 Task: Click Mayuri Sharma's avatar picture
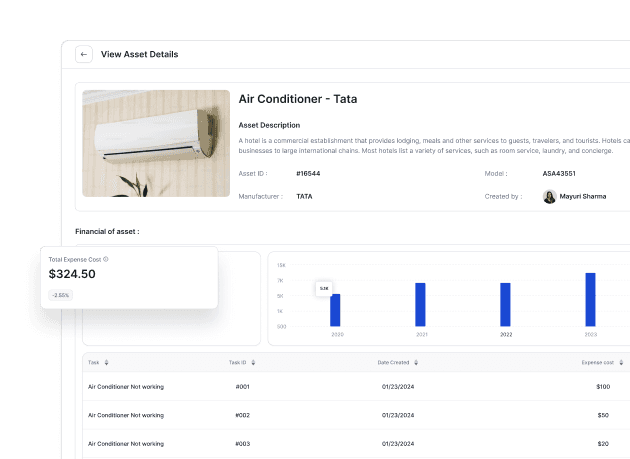[549, 197]
